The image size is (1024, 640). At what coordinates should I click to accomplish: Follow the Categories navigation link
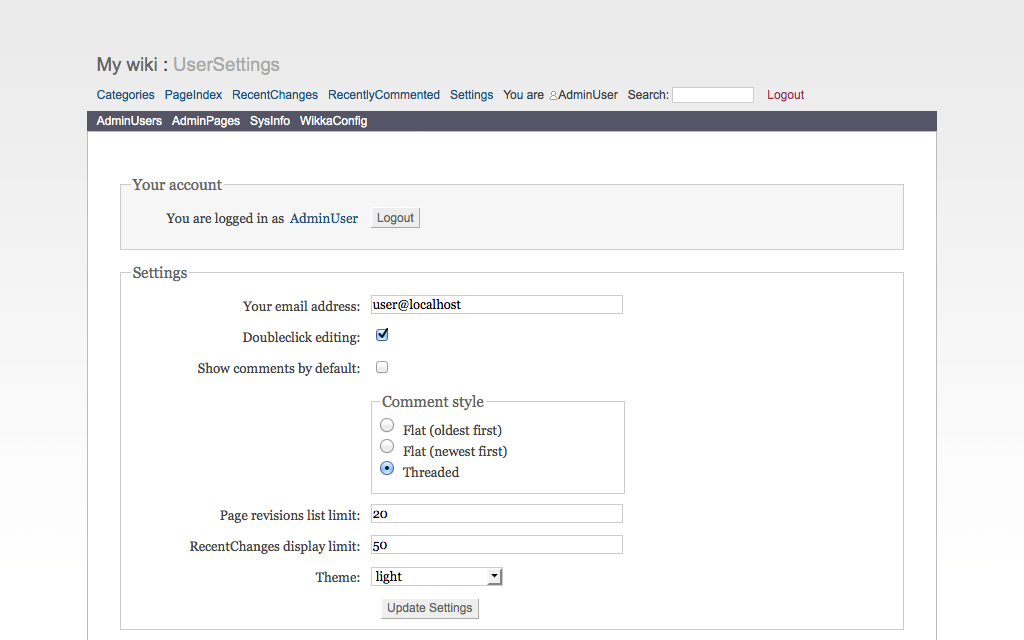pyautogui.click(x=126, y=95)
